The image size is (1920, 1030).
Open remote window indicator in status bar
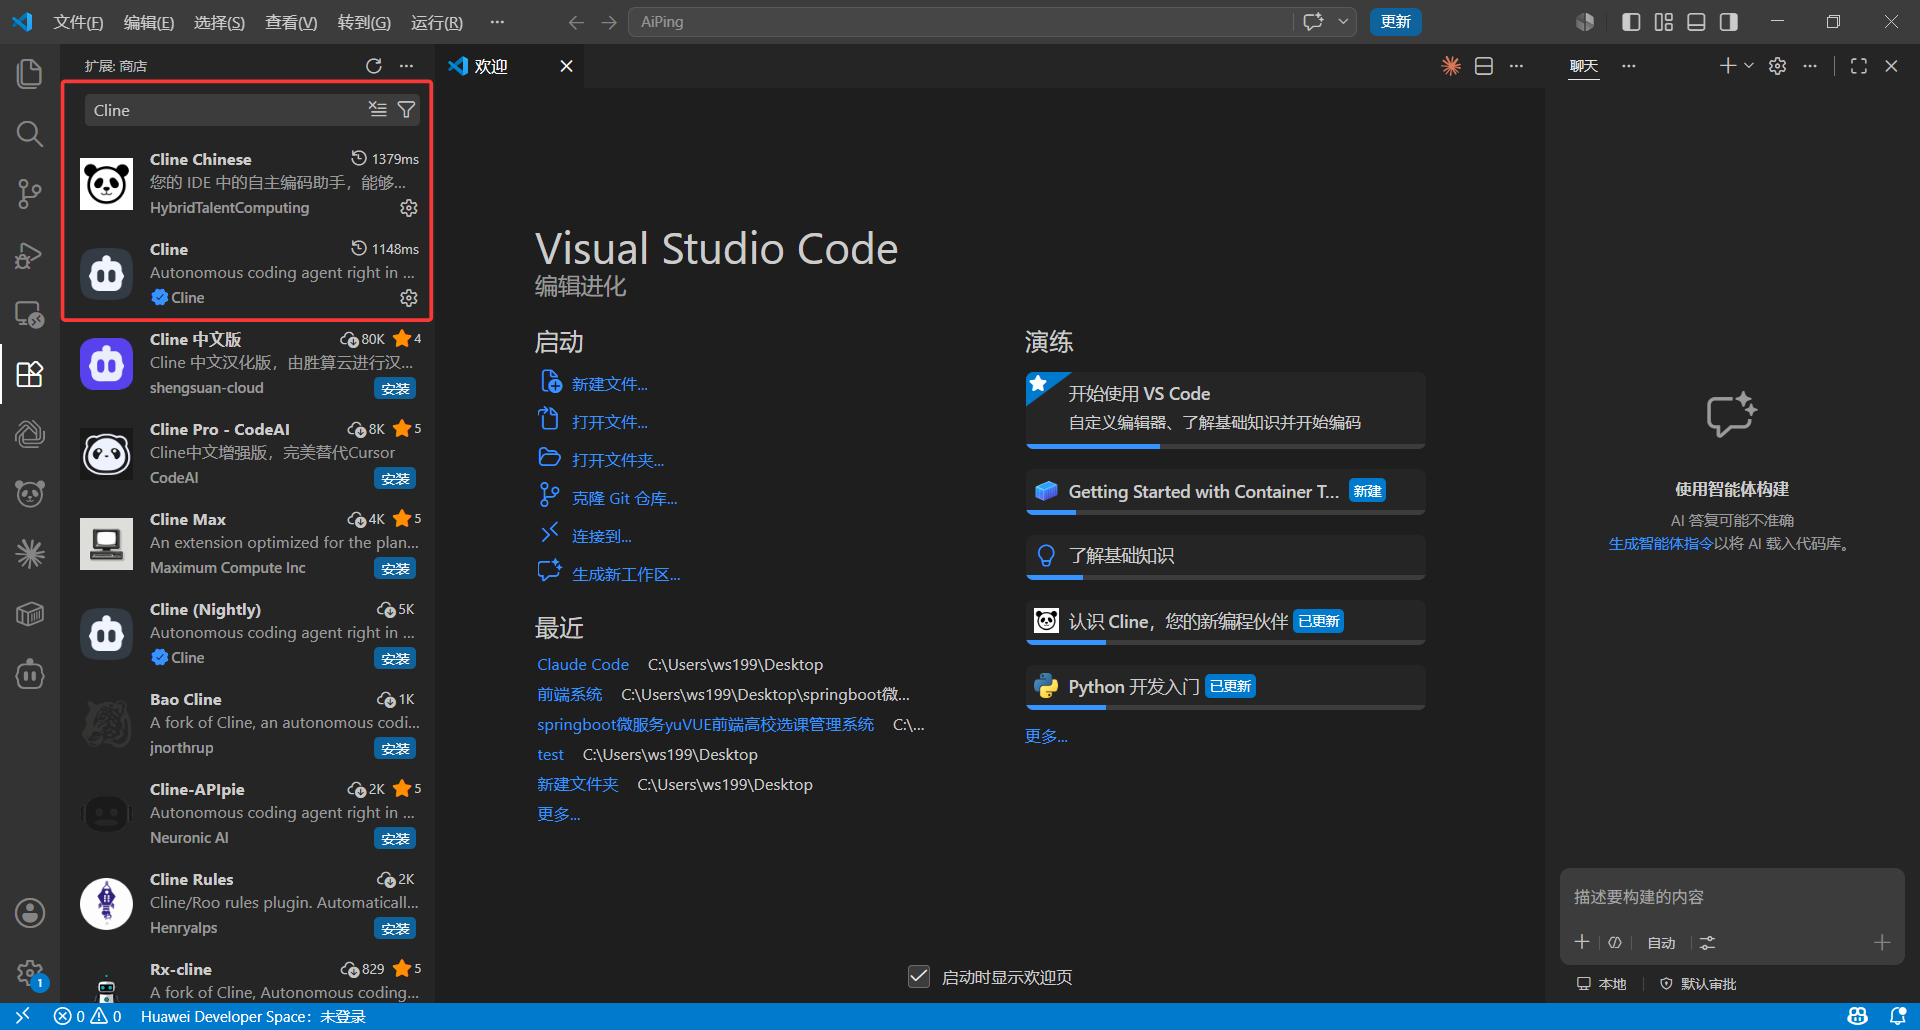tap(22, 1016)
